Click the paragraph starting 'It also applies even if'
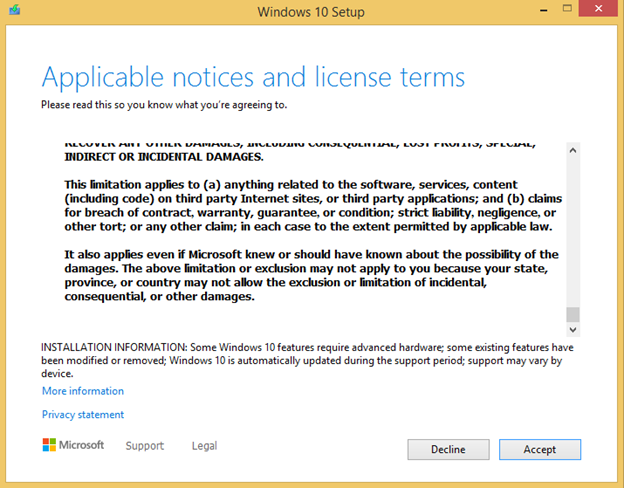The width and height of the screenshot is (624, 488). (312, 275)
